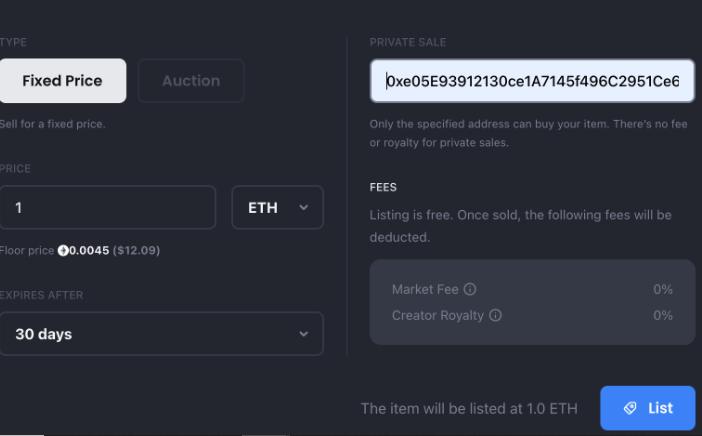Click the EXPIRES AFTER label

pos(42,295)
